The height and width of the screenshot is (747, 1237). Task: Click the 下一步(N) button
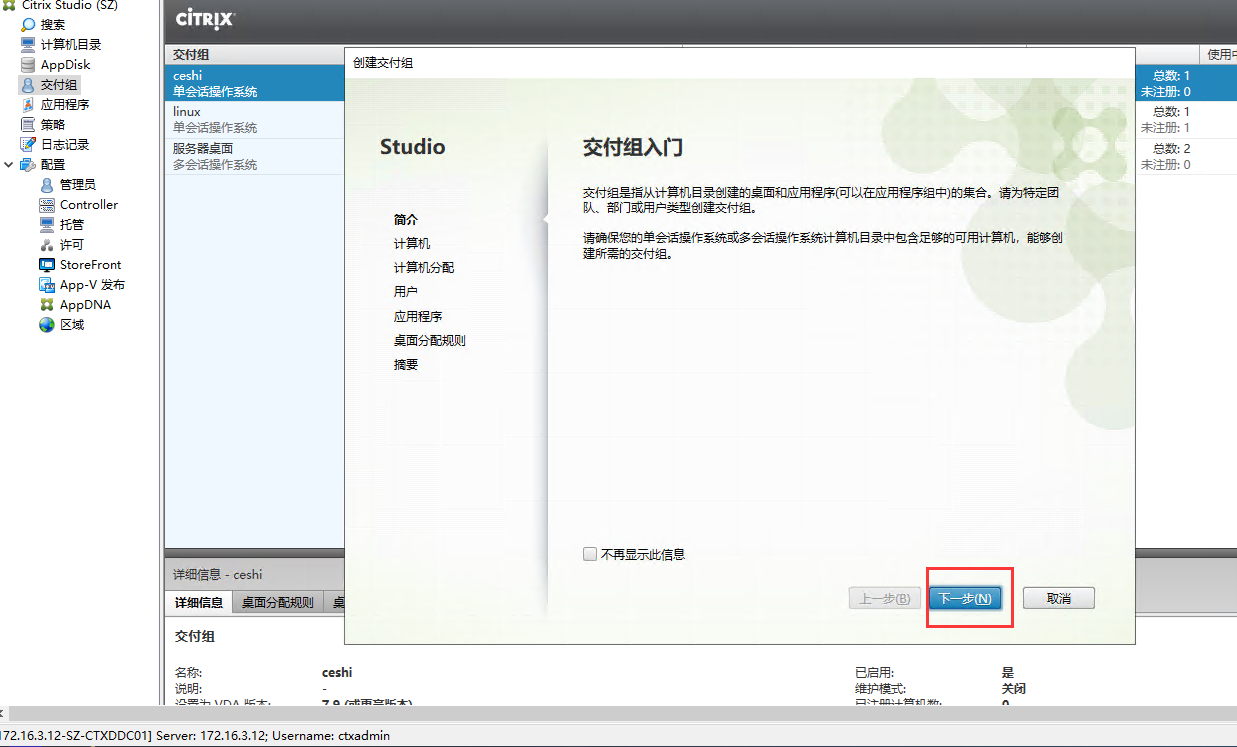click(x=966, y=597)
